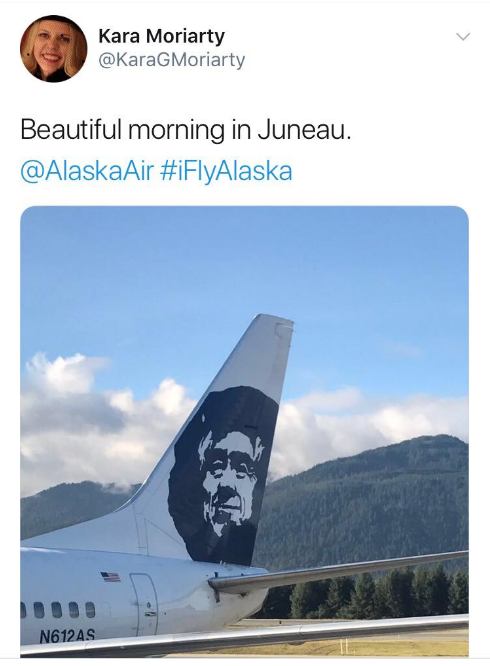490x666 pixels.
Task: Click the Kara Moriarty display name
Action: 161,36
